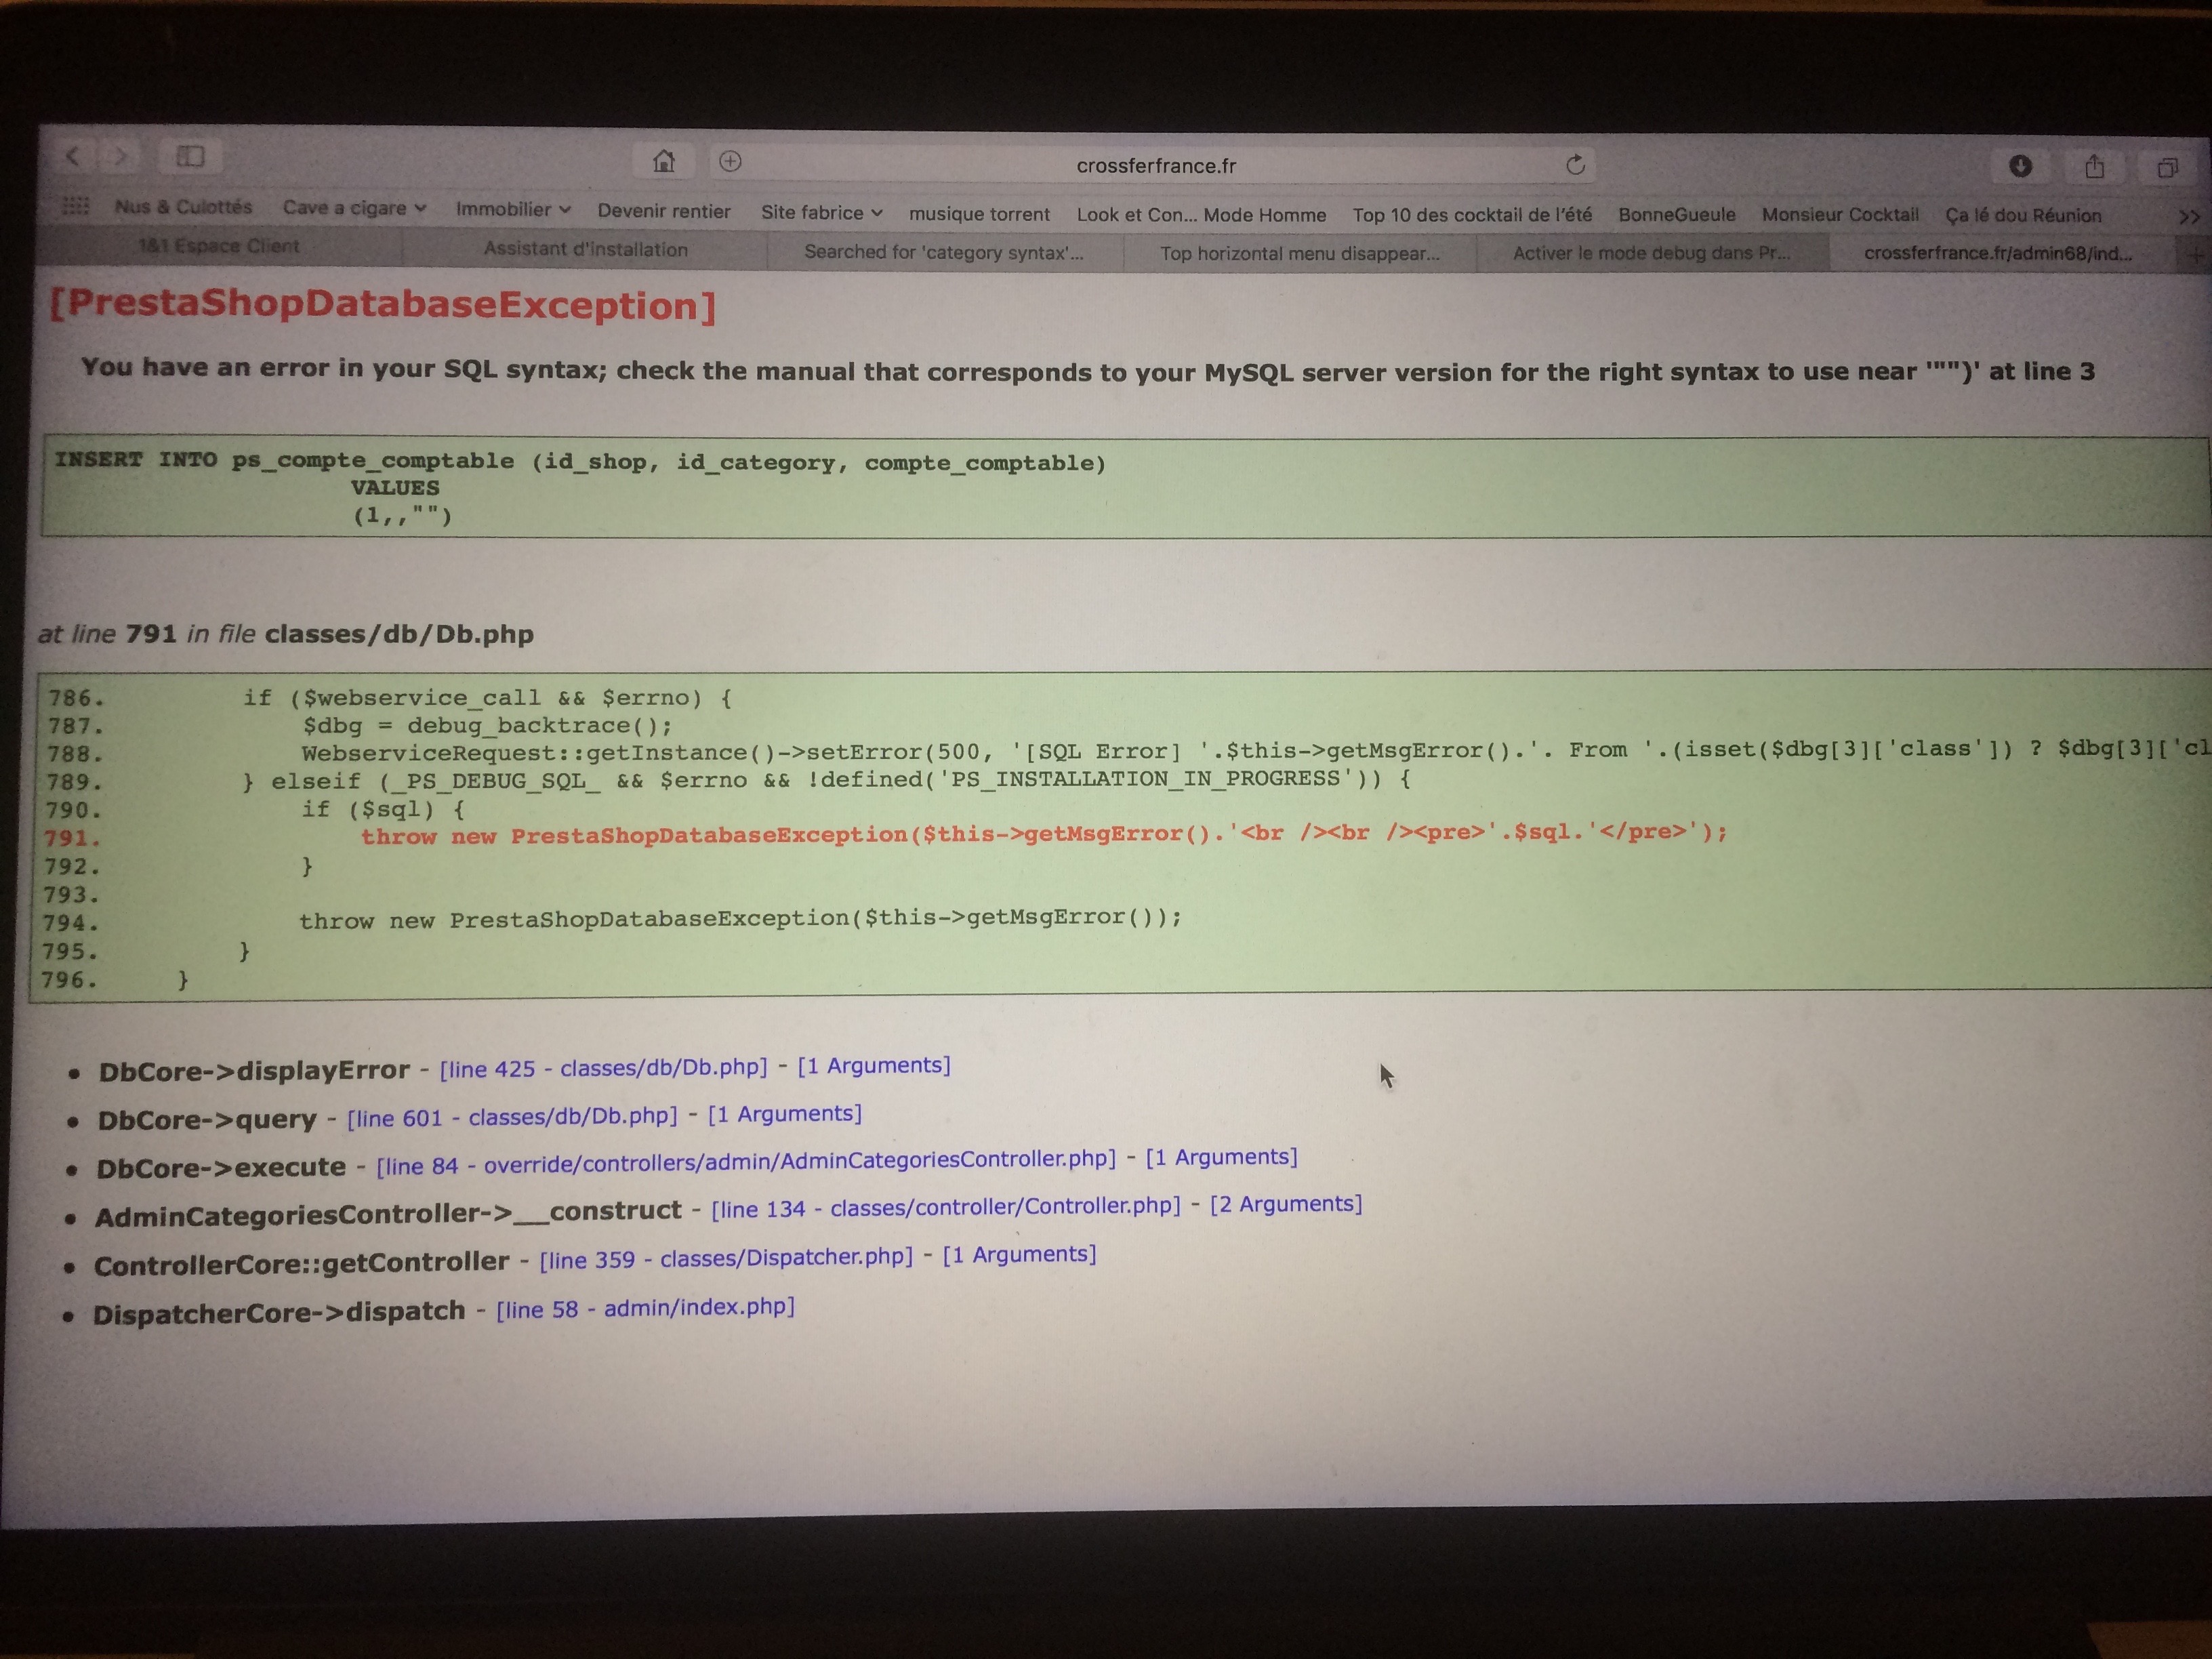Open the Favorites grid icon
The height and width of the screenshot is (1659, 2212).
[76, 206]
